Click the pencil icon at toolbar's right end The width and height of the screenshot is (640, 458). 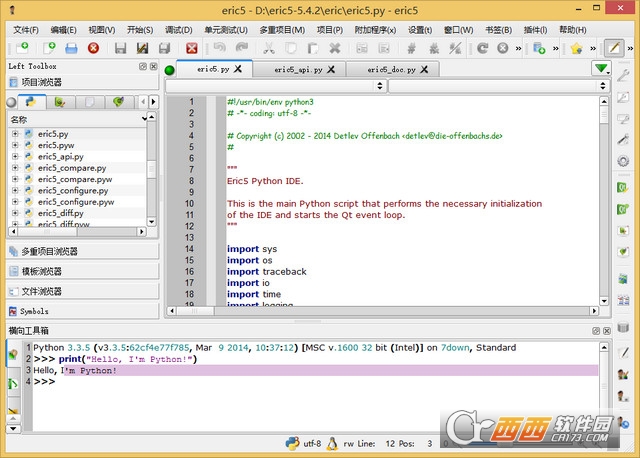(x=615, y=48)
